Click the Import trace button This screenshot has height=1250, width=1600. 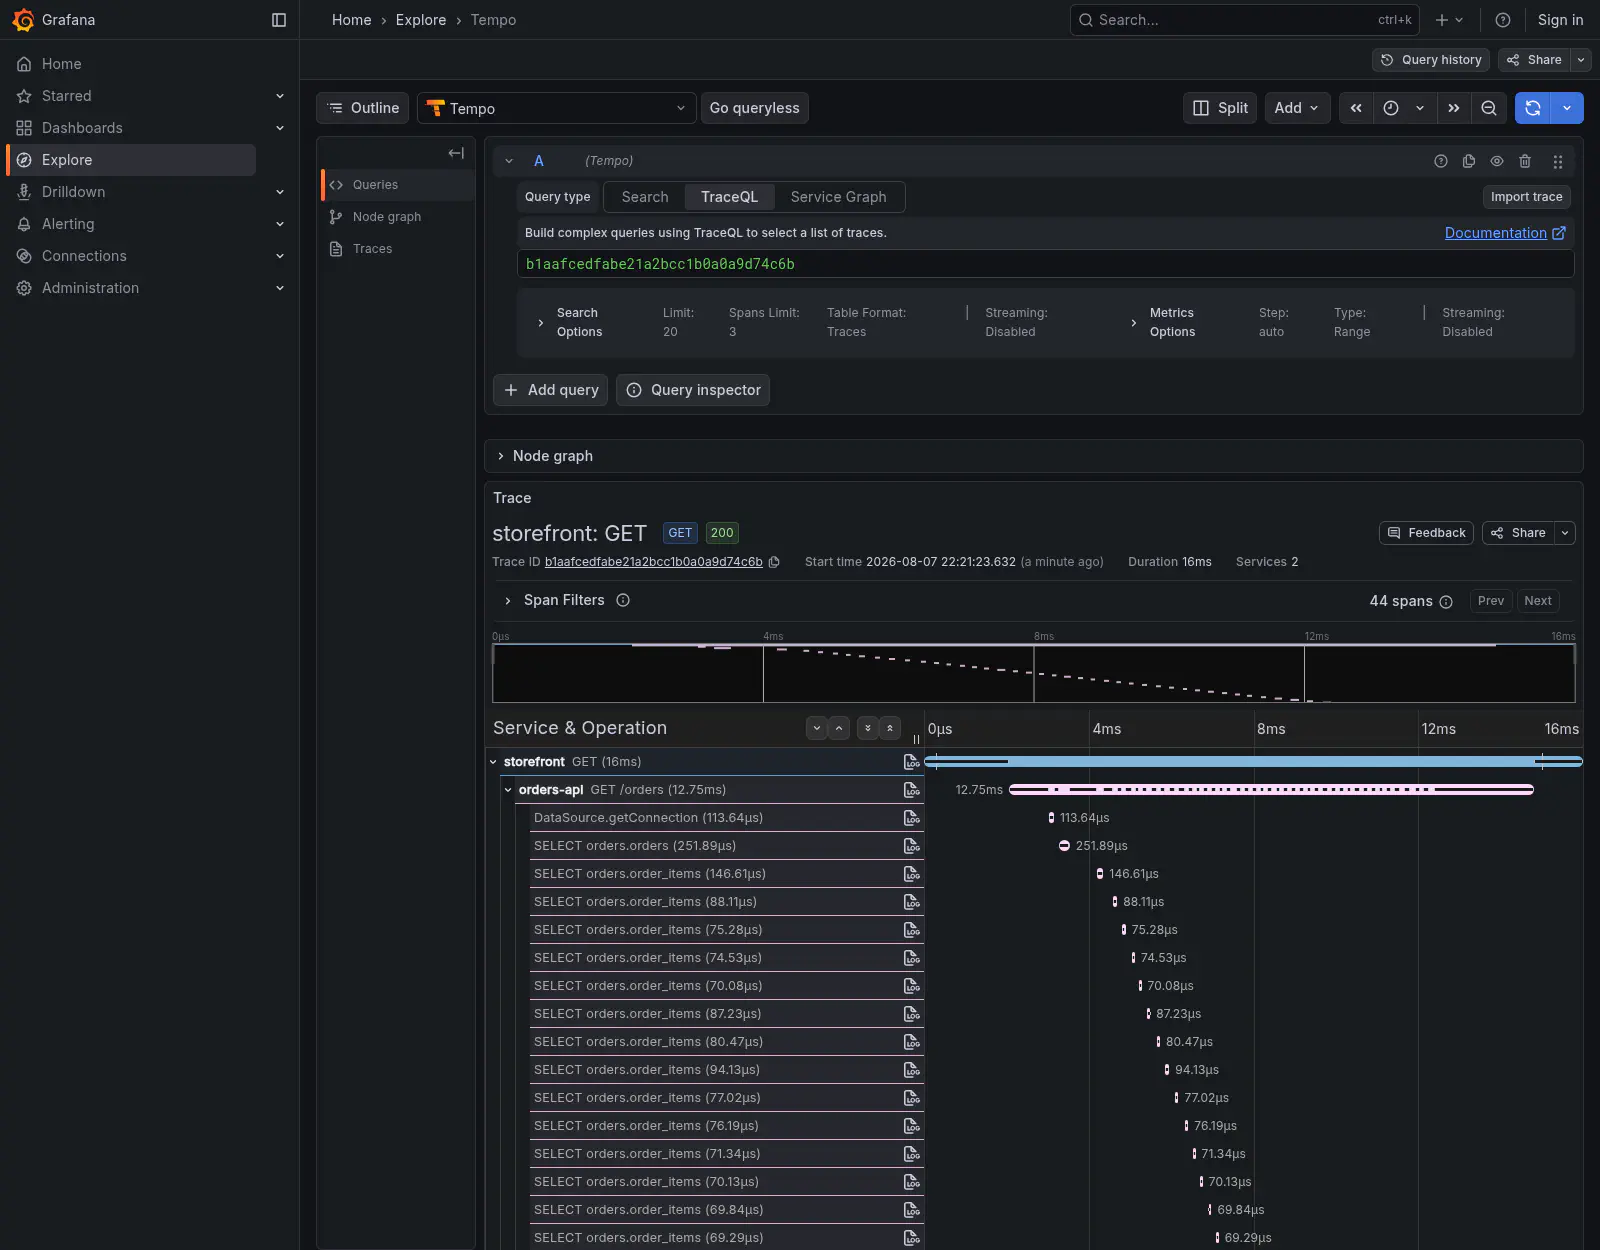point(1526,197)
